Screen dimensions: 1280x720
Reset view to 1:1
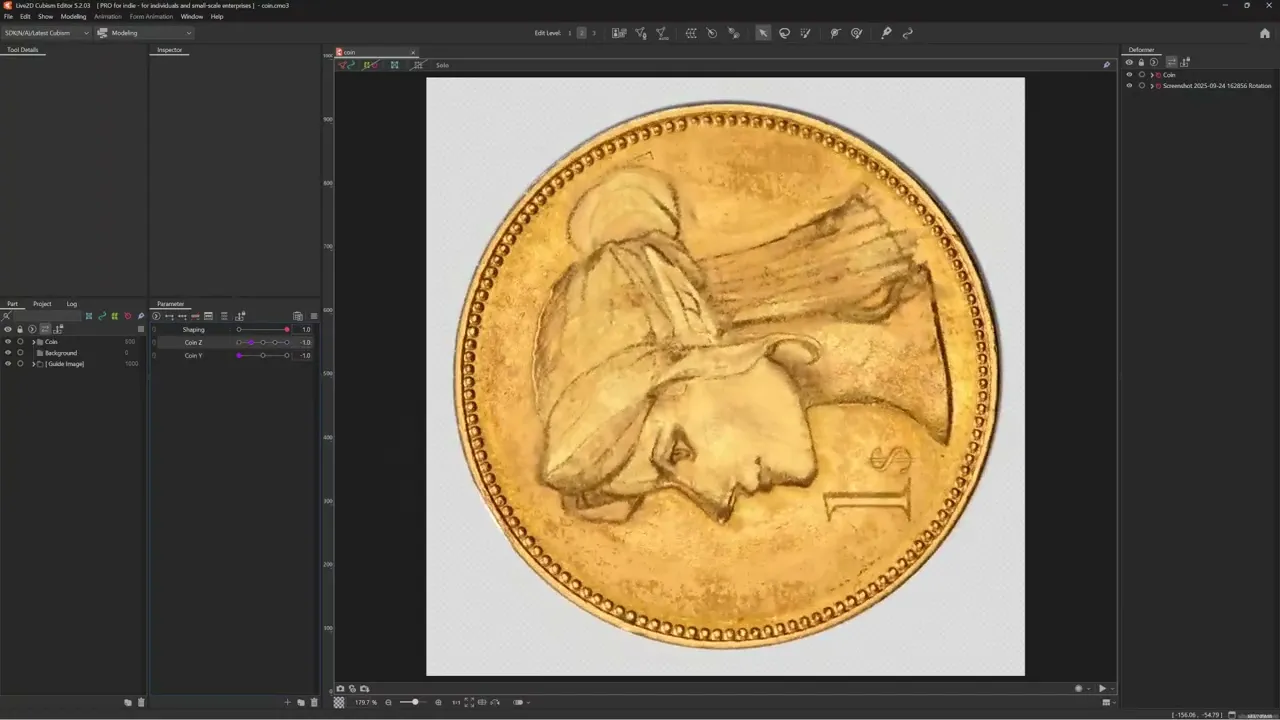456,702
